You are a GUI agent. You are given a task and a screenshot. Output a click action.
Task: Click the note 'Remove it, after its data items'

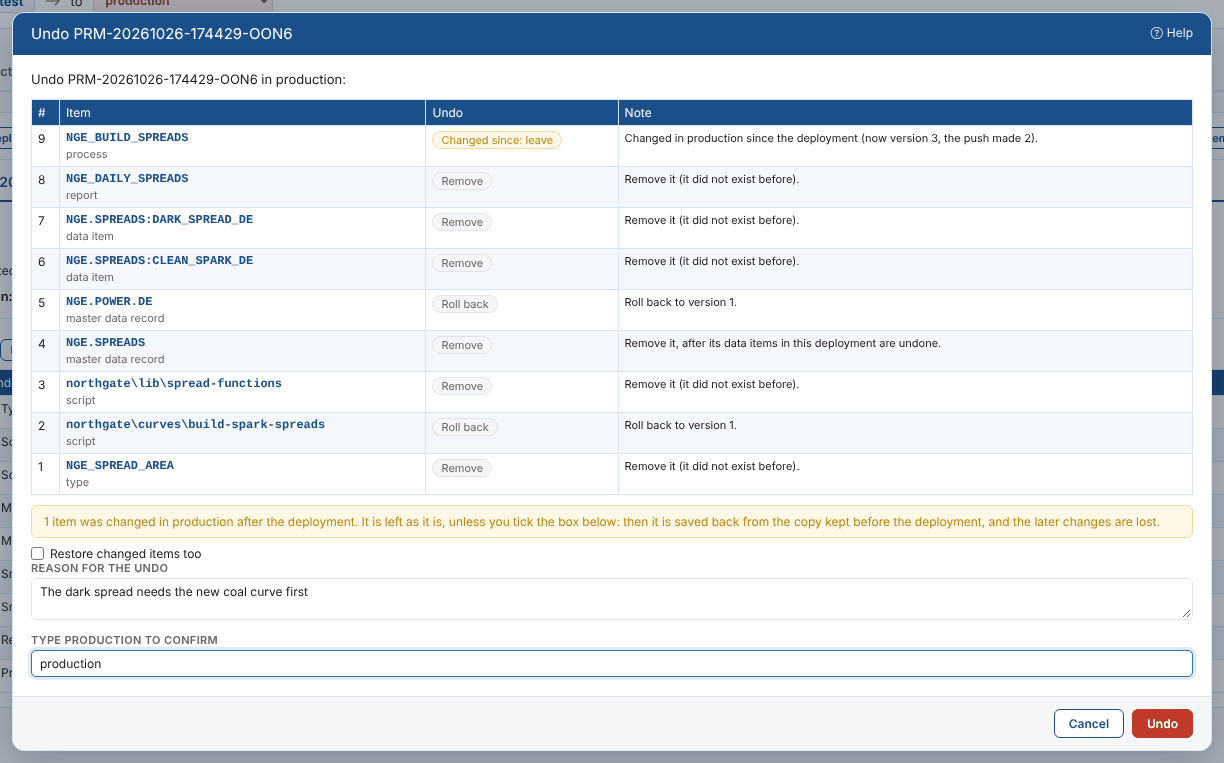click(x=782, y=343)
